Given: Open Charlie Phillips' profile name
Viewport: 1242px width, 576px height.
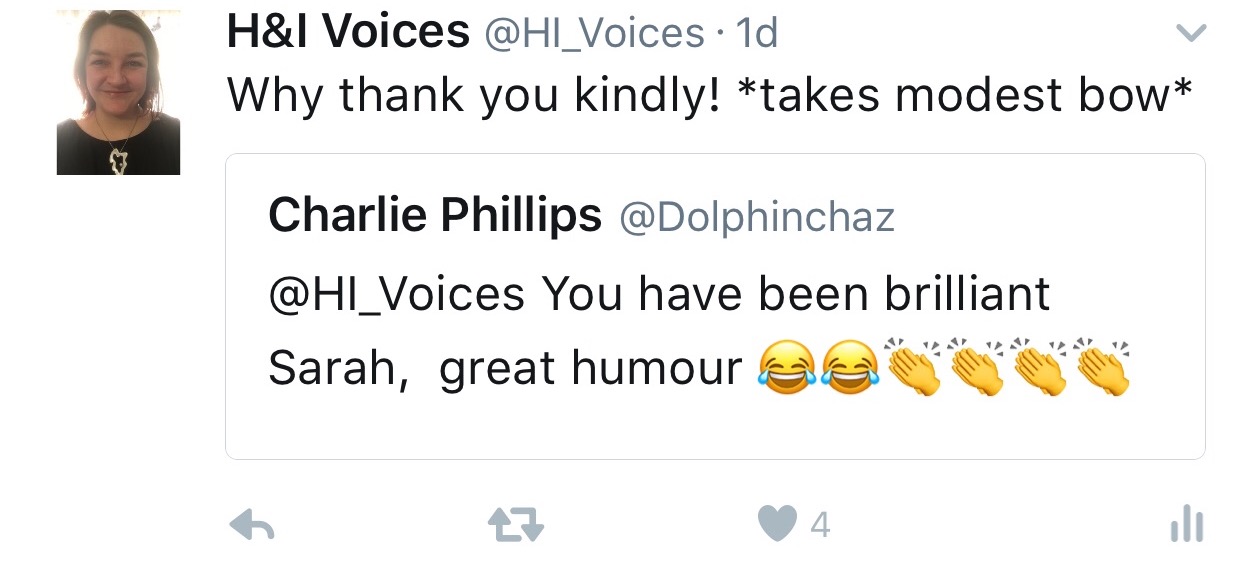Looking at the screenshot, I should coord(435,215).
